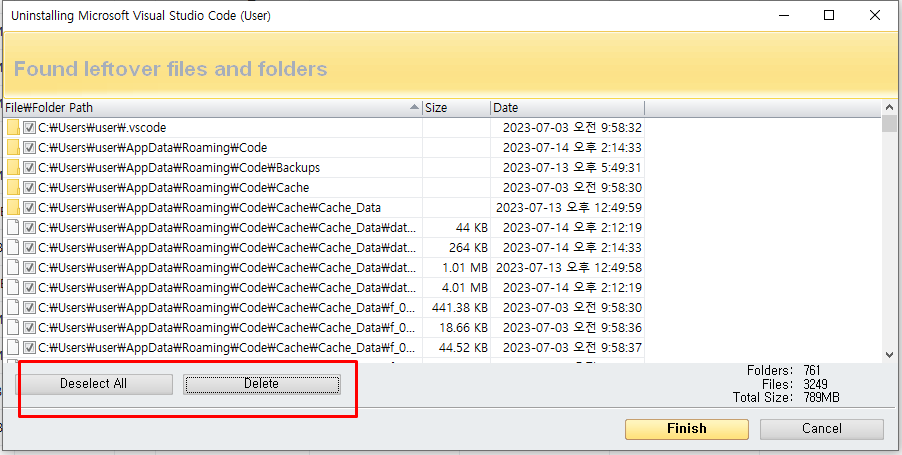
Task: Uncheck checkbox of the 44 KB file
Action: [x=29, y=228]
